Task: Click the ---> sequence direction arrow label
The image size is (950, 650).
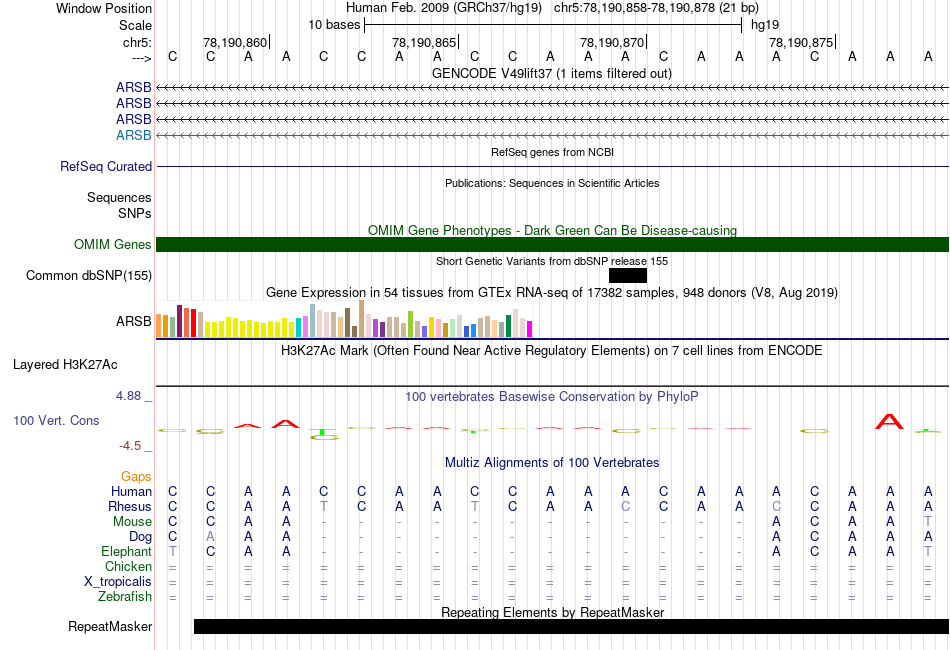Action: [141, 58]
